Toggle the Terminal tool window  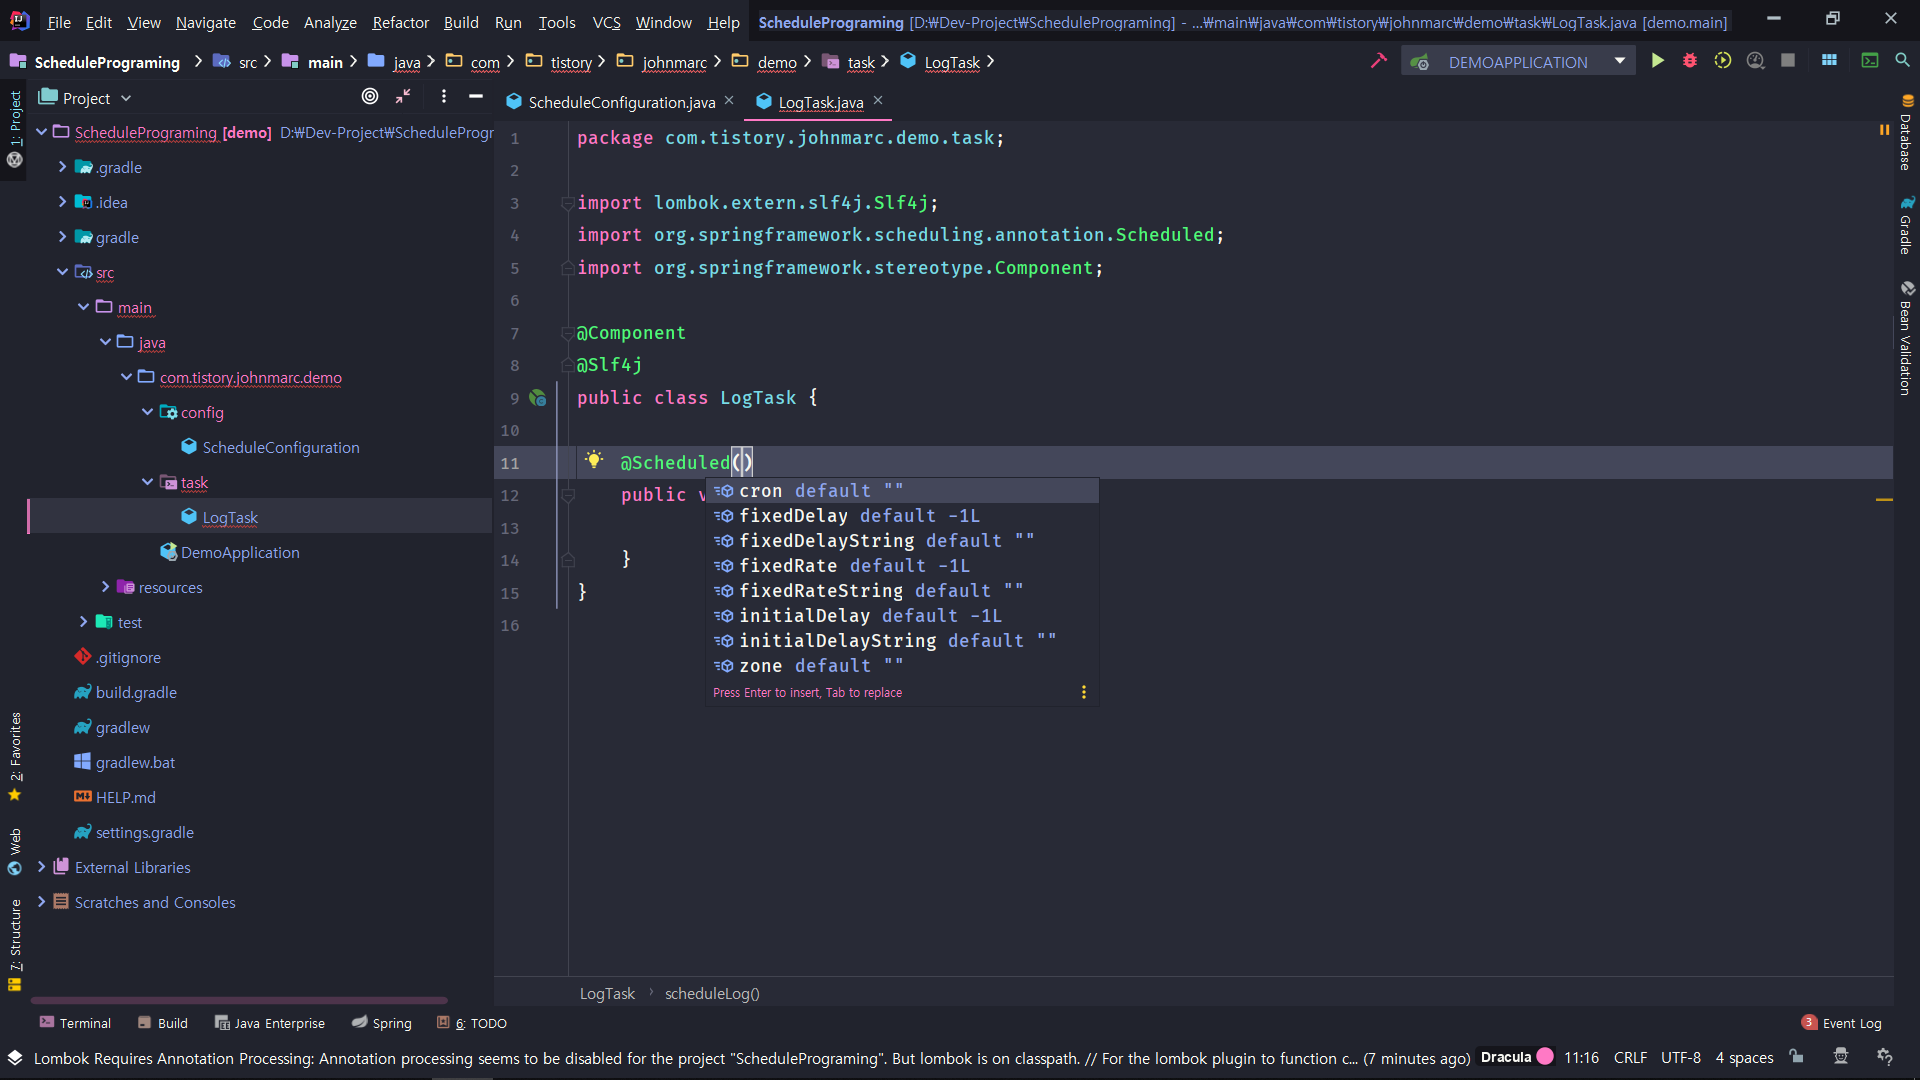click(75, 1023)
